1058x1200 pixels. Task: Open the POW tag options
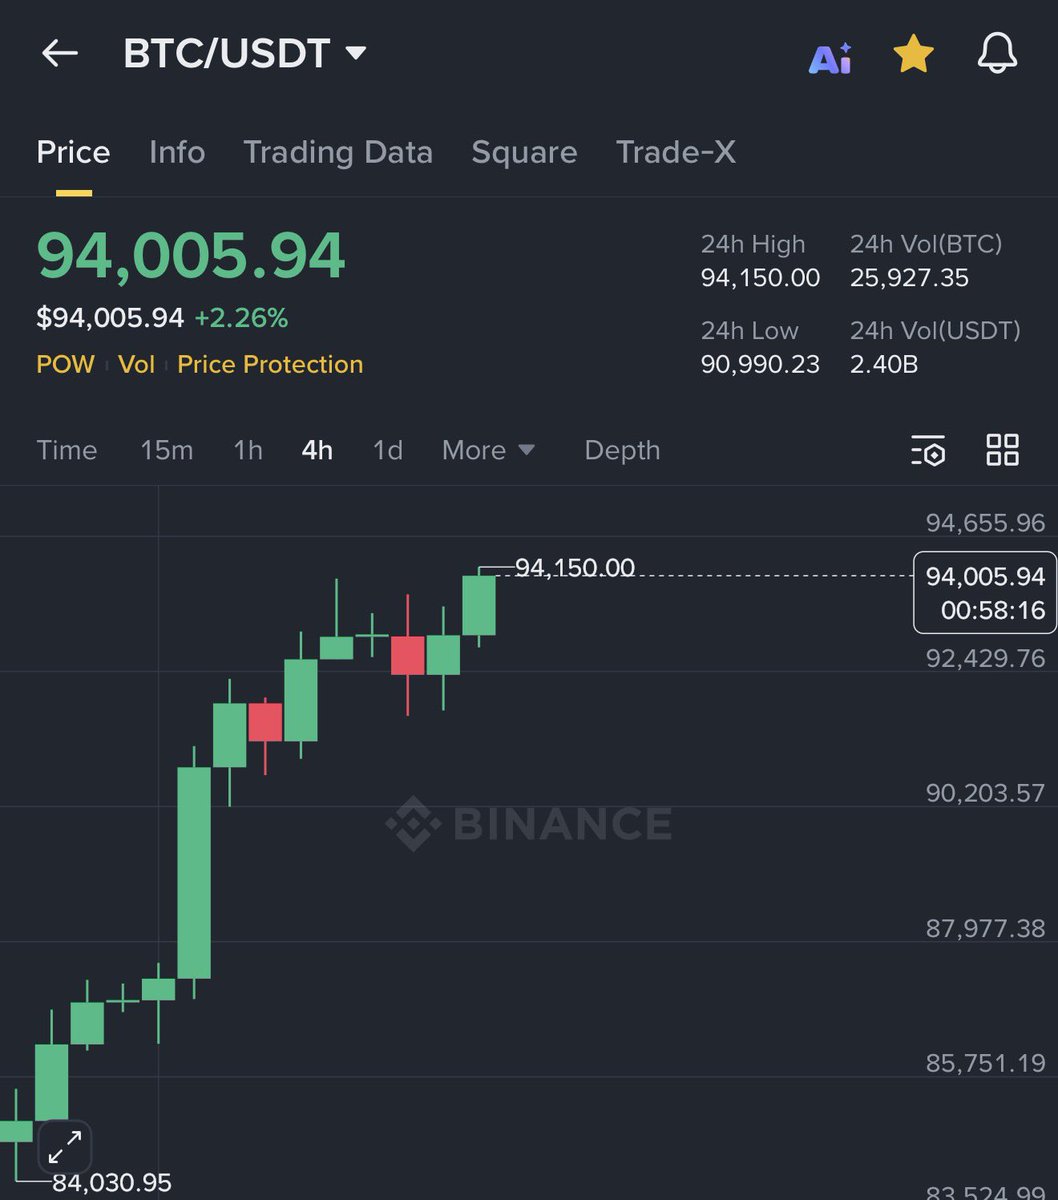coord(64,364)
